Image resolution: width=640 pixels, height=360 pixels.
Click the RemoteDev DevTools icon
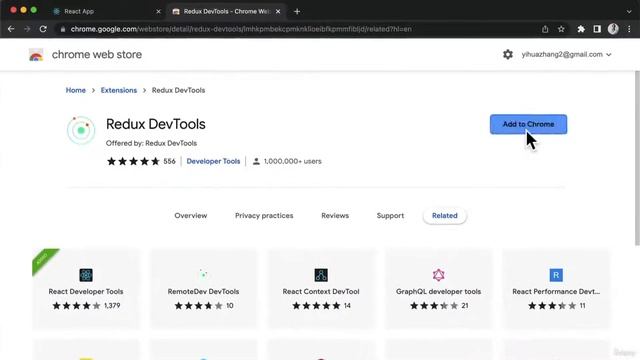(203, 274)
